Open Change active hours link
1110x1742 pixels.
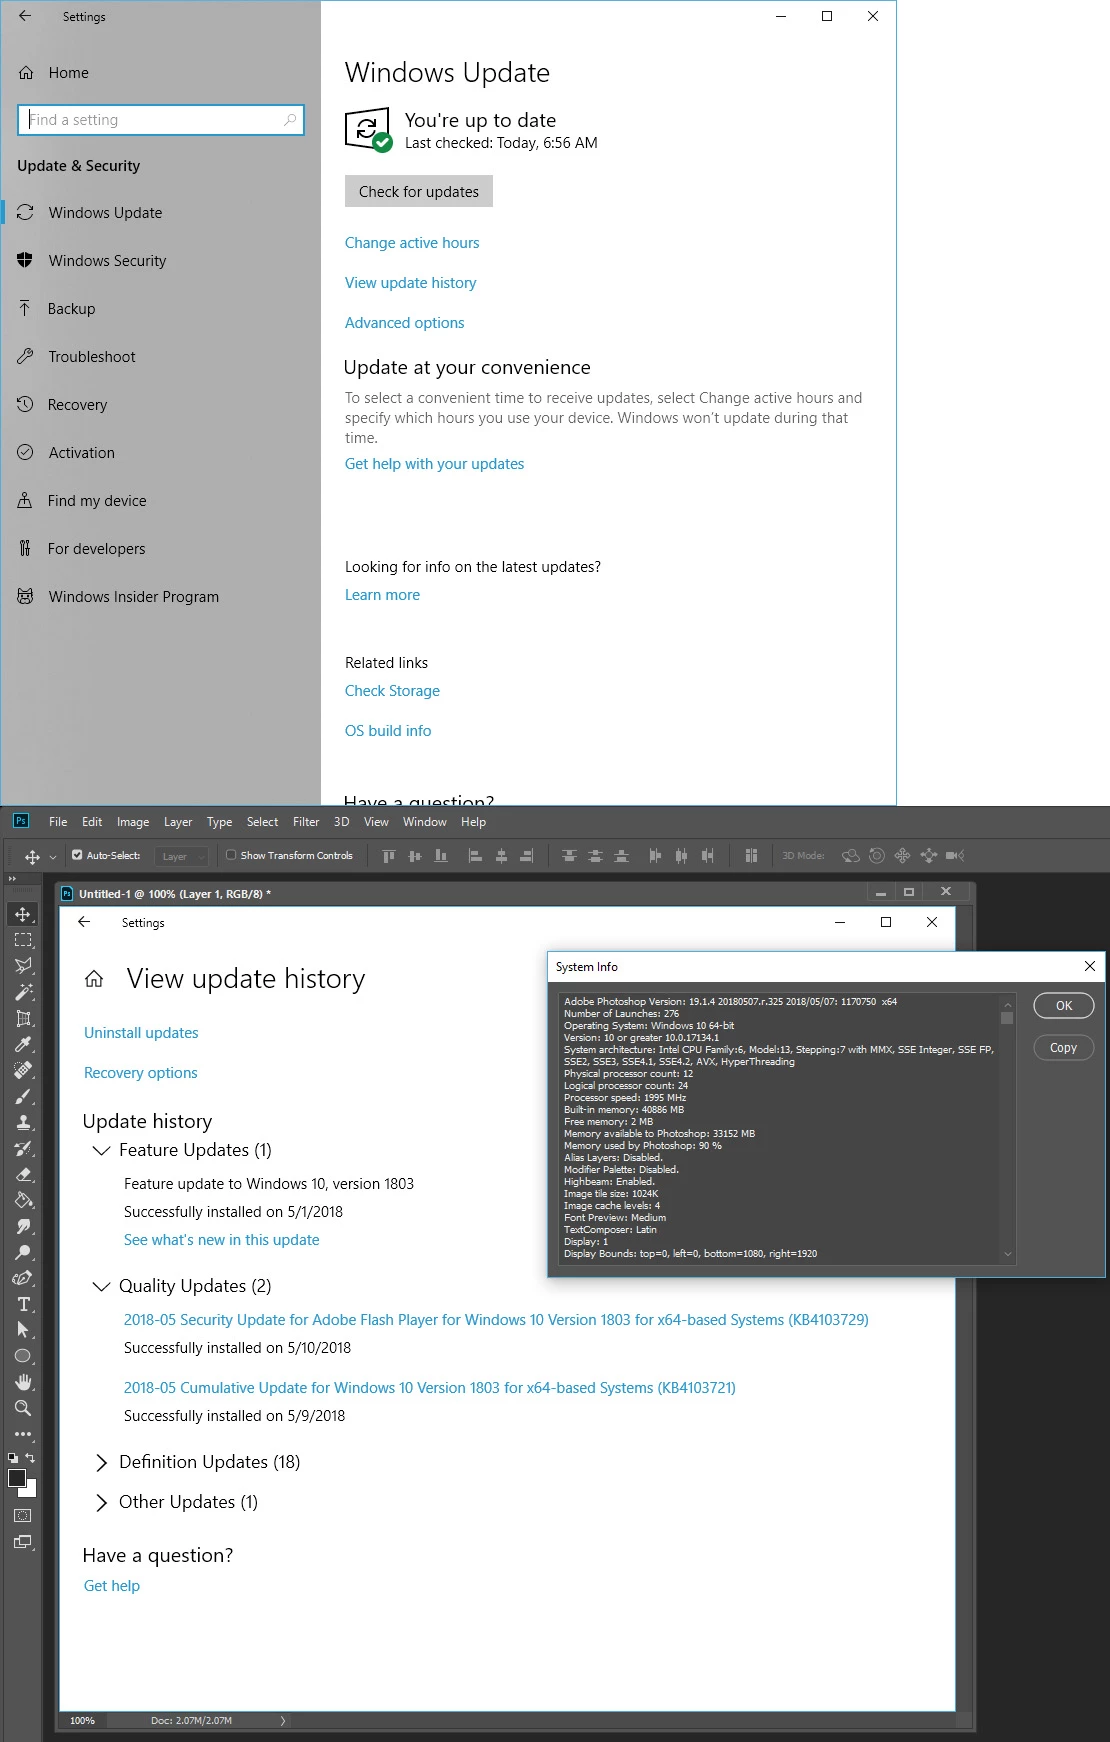click(x=412, y=243)
